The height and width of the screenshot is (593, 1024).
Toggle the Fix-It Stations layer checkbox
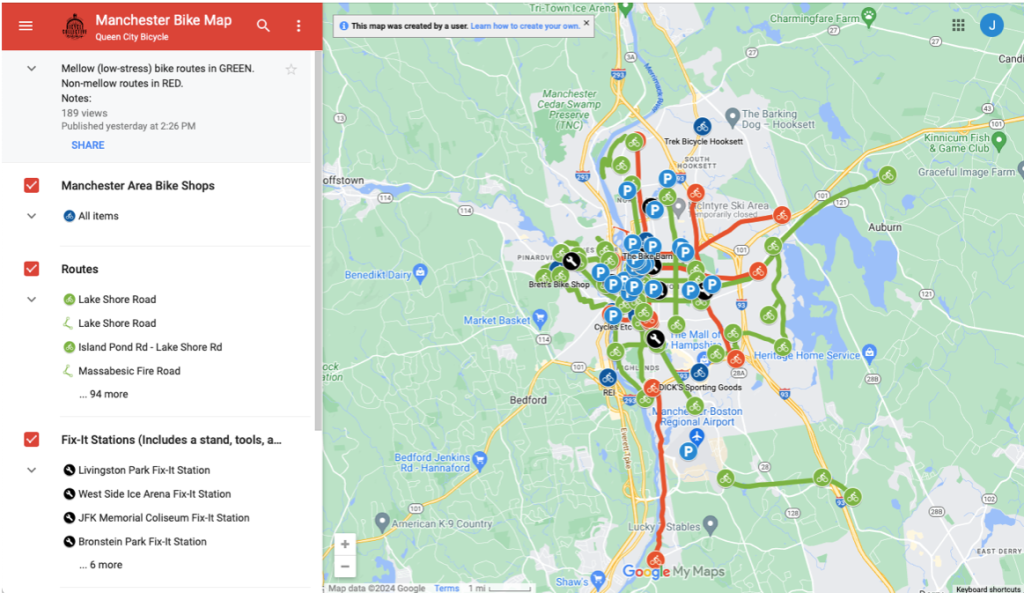(31, 440)
